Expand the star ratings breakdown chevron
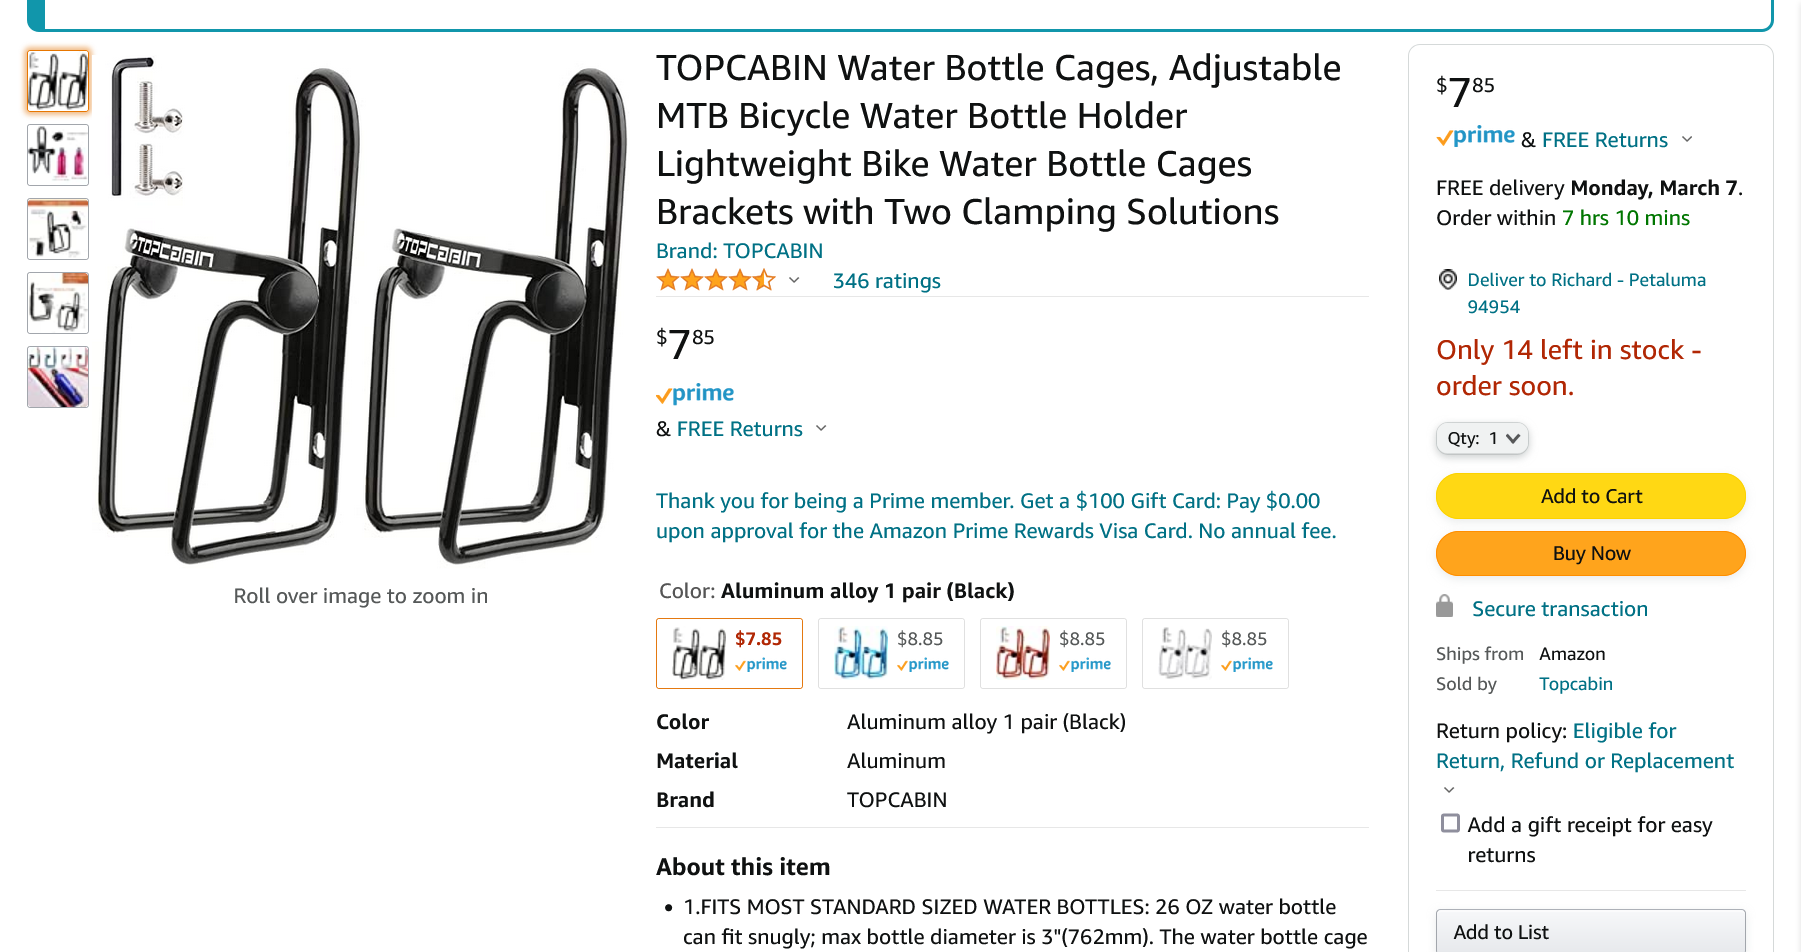Screen dimensions: 1801x952 tap(794, 281)
